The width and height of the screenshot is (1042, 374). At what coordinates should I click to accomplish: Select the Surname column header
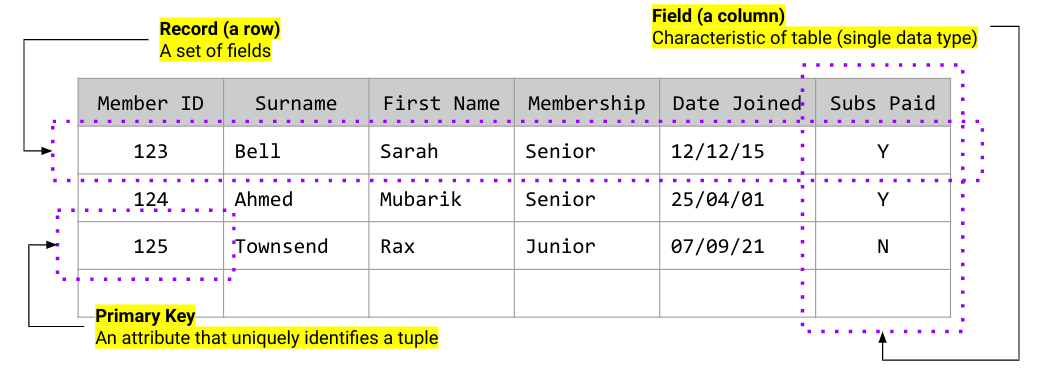pyautogui.click(x=296, y=103)
